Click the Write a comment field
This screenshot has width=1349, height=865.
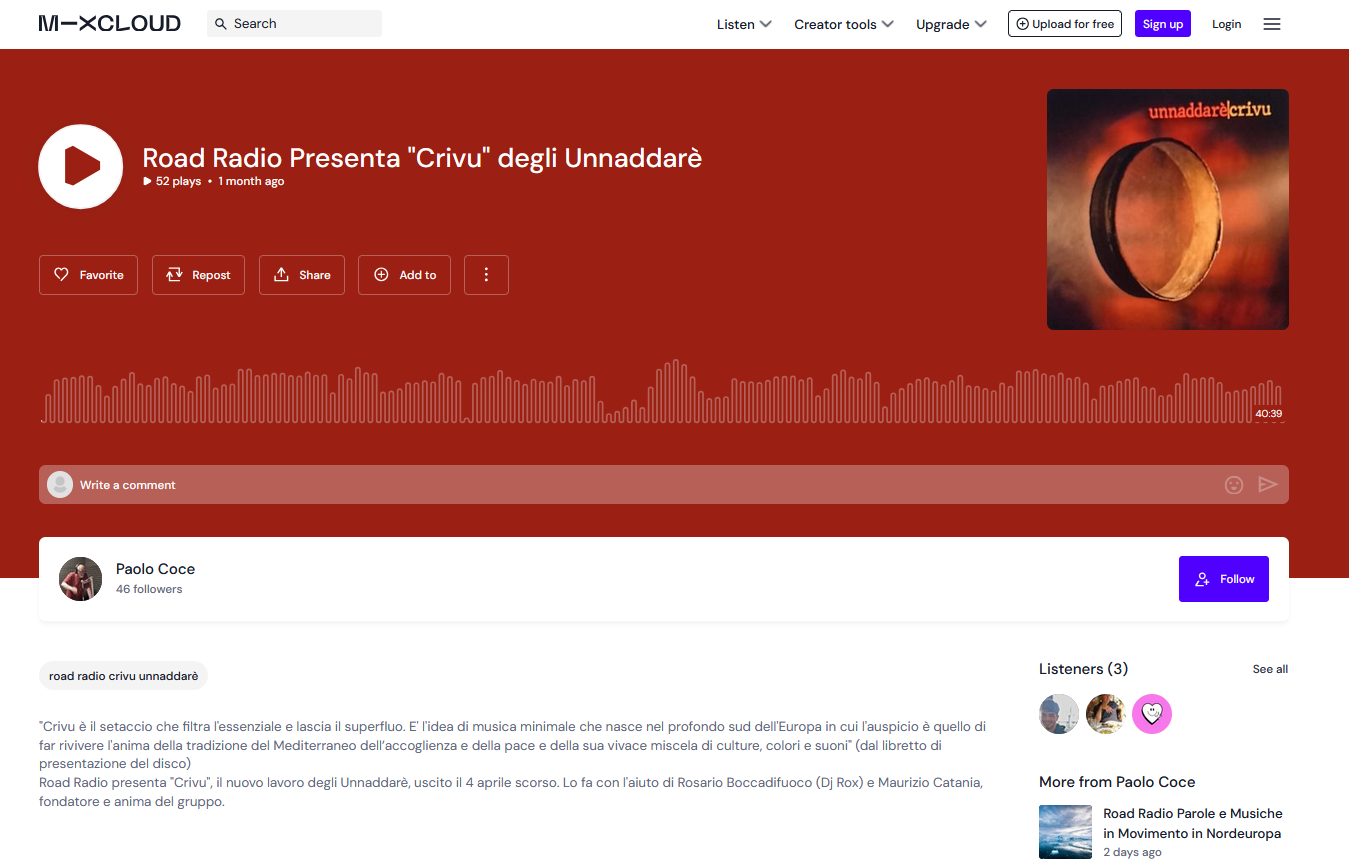(x=664, y=484)
